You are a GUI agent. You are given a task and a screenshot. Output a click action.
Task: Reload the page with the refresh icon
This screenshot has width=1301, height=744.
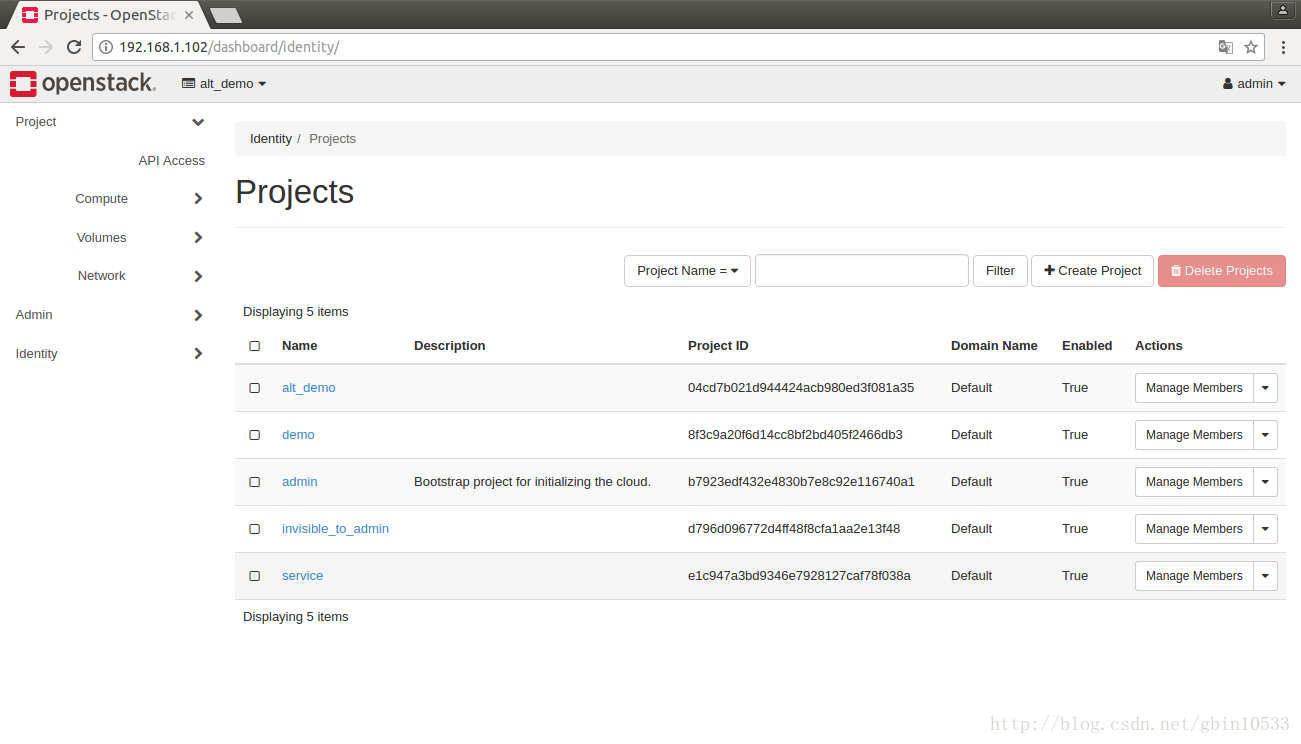point(74,47)
